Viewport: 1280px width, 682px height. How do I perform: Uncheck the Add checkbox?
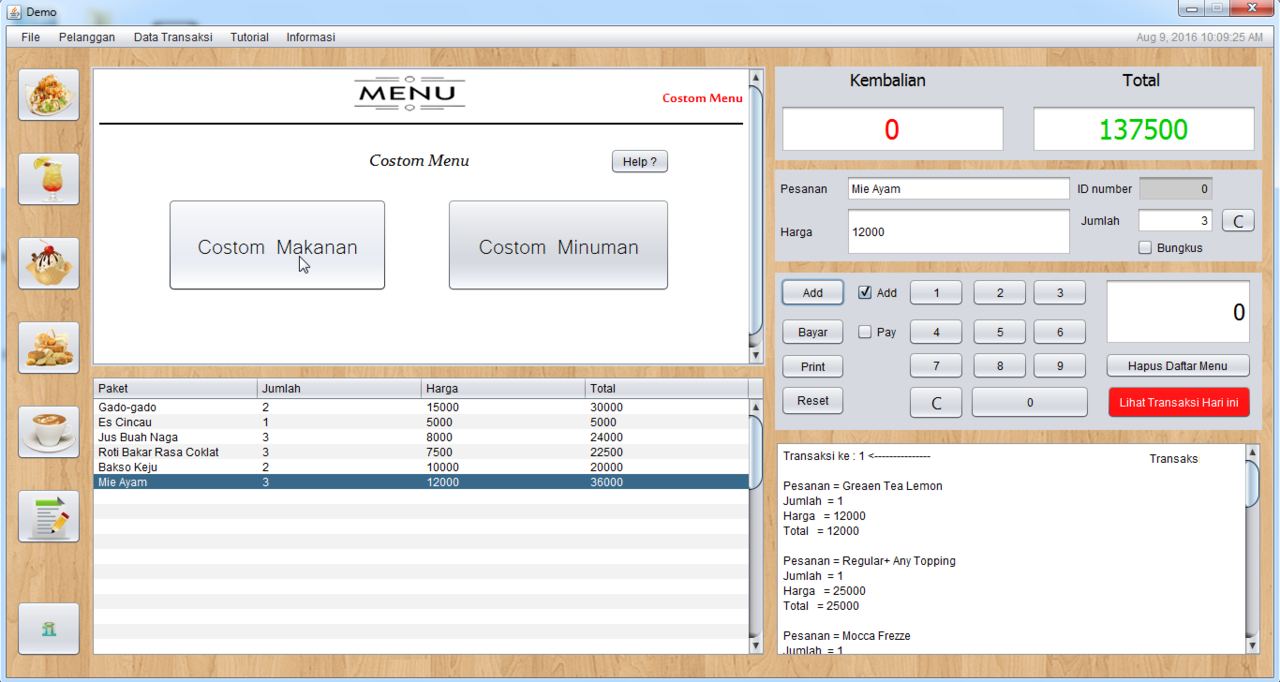[865, 293]
